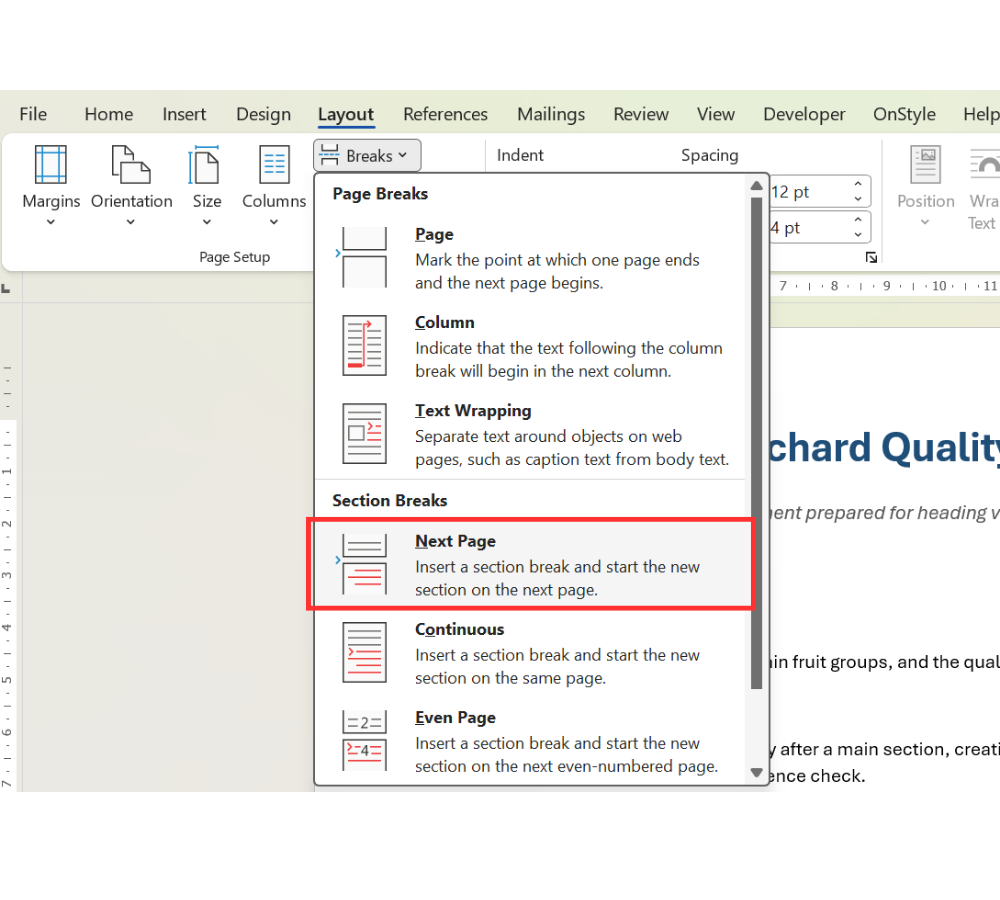Image resolution: width=1000 pixels, height=900 pixels.
Task: Expand the Size dropdown arrow
Action: (x=207, y=222)
